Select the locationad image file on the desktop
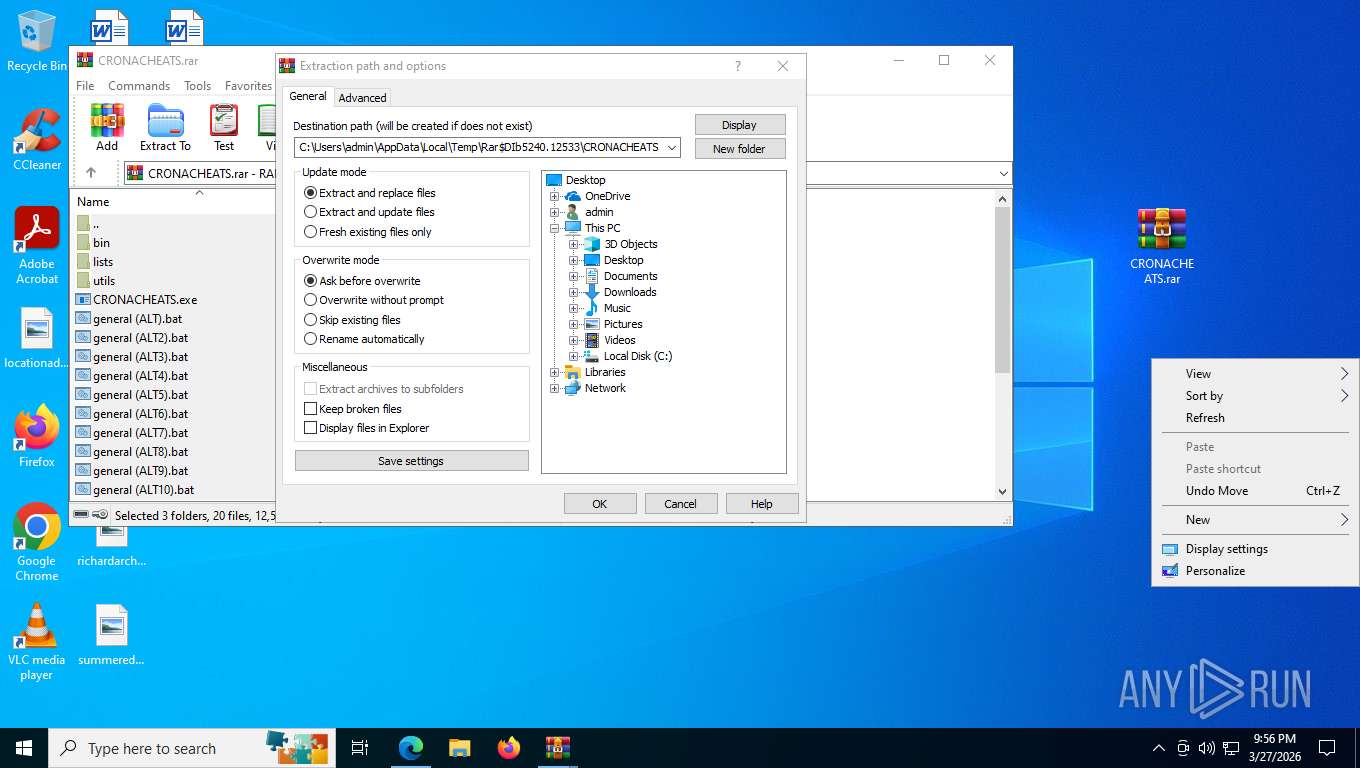The height and width of the screenshot is (768, 1360). click(36, 338)
